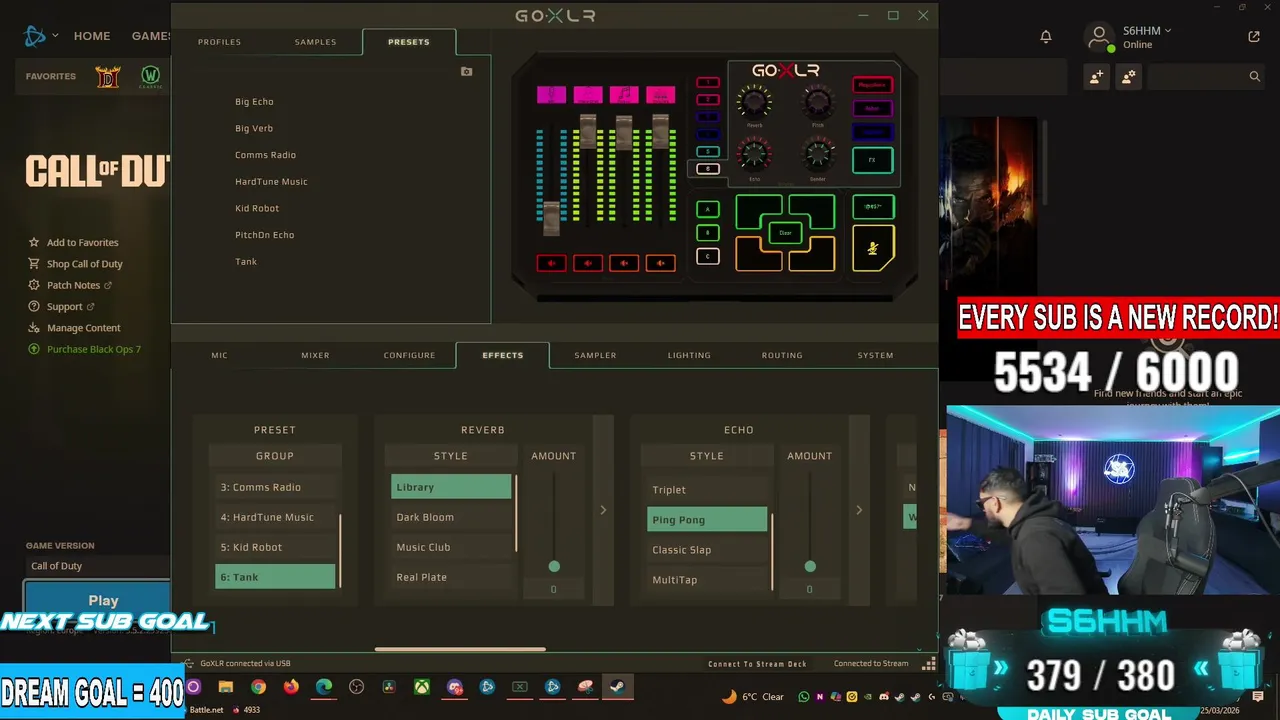Open the Samples tab
The image size is (1280, 720).
tap(315, 42)
